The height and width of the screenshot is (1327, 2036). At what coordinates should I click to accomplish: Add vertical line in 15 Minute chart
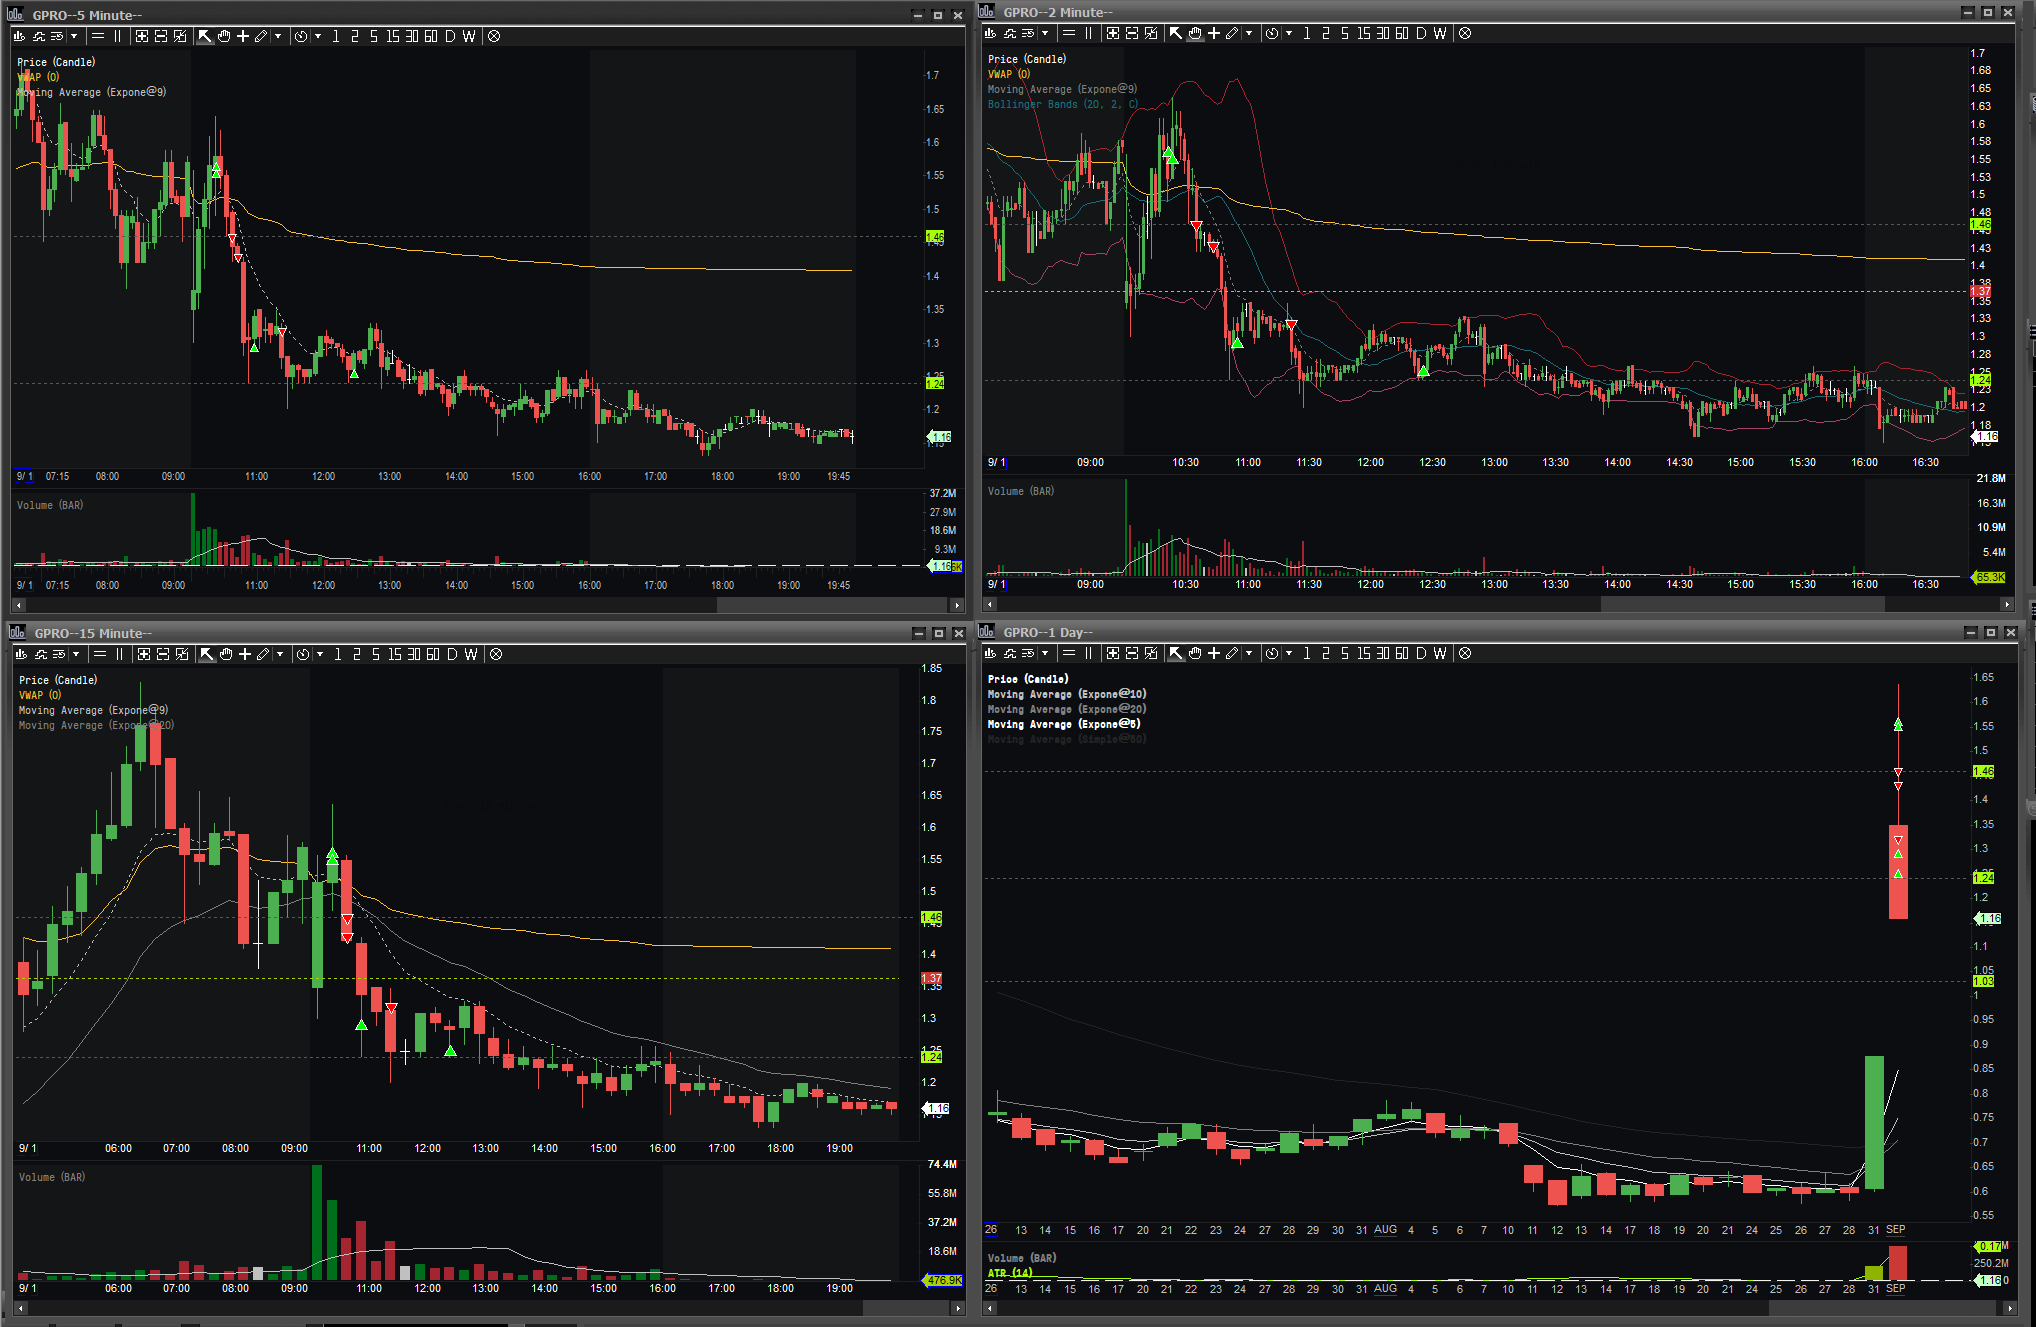pos(119,654)
